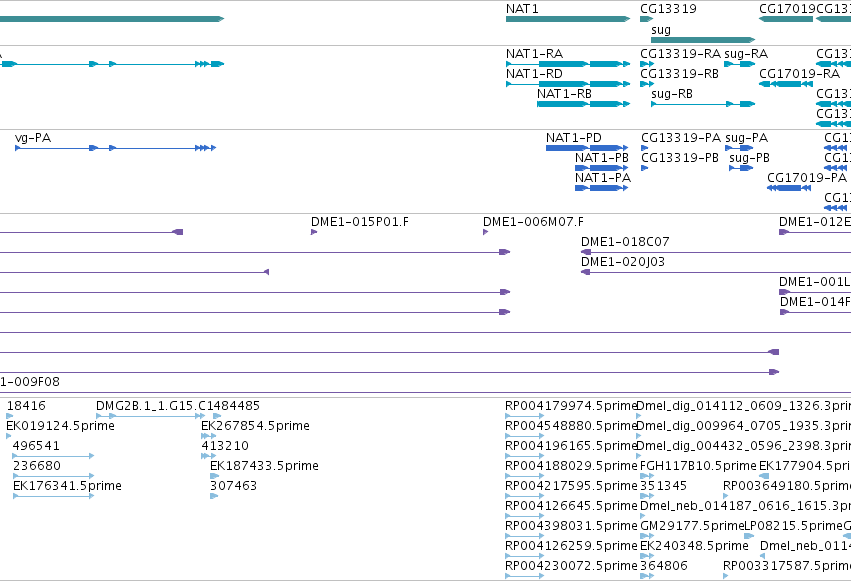
Task: Select the RP004217595.5prime EST
Action: click(524, 496)
